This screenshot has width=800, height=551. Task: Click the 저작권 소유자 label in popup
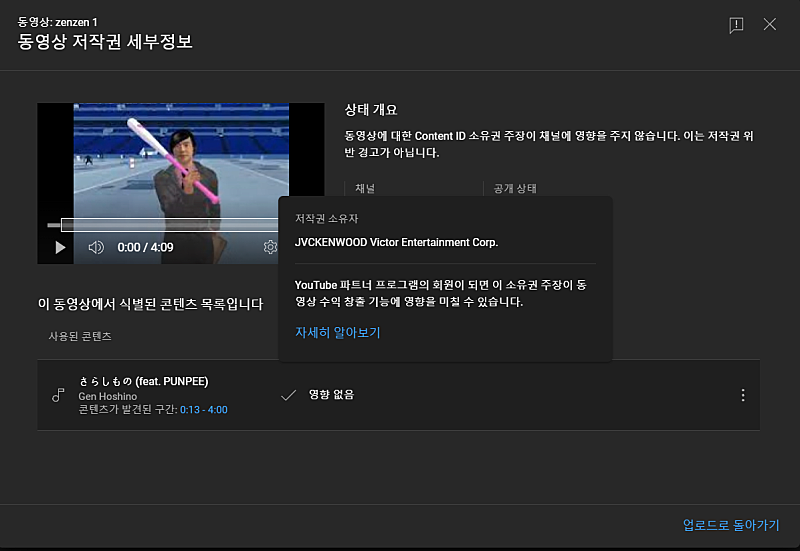[x=327, y=218]
